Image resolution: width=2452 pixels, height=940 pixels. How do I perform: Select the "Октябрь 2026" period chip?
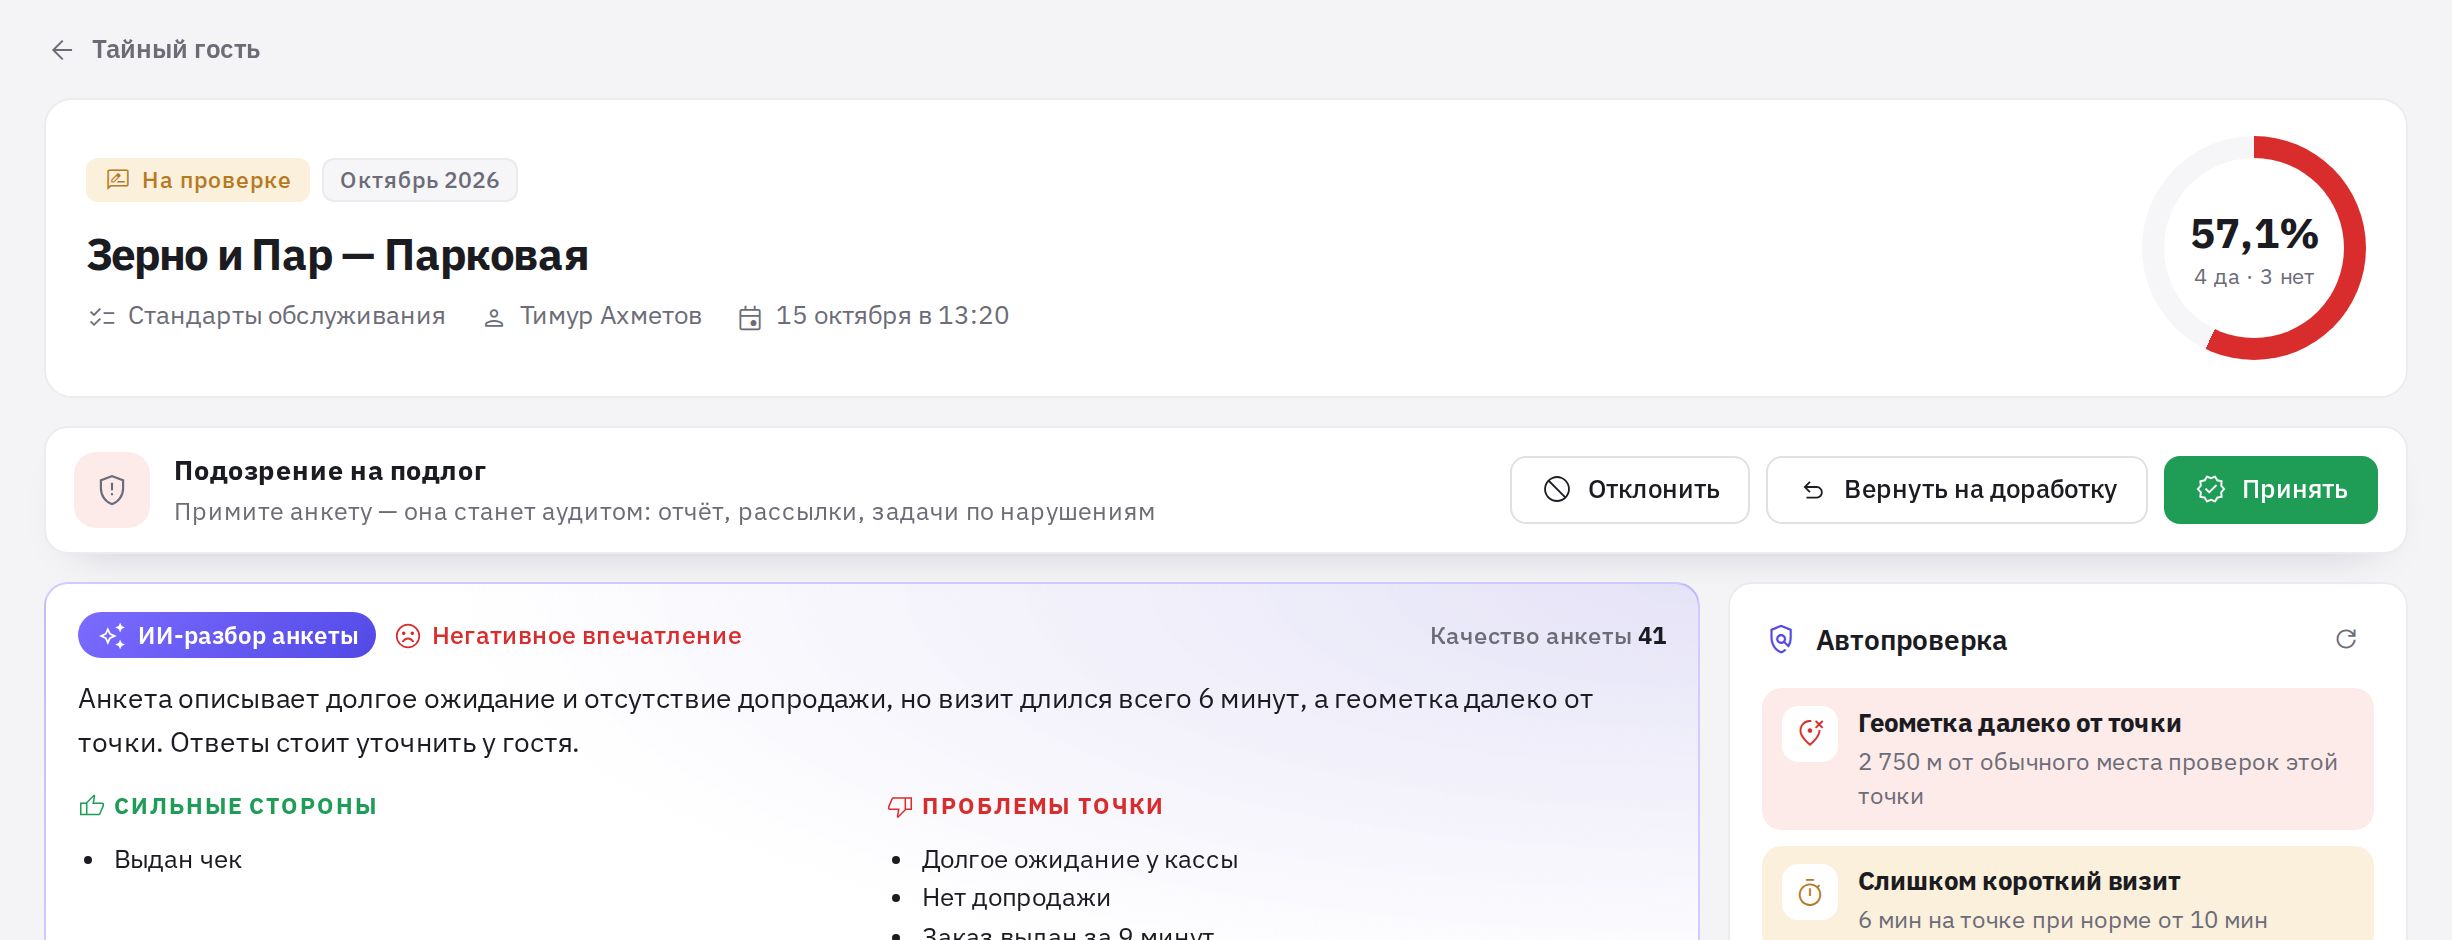(420, 180)
